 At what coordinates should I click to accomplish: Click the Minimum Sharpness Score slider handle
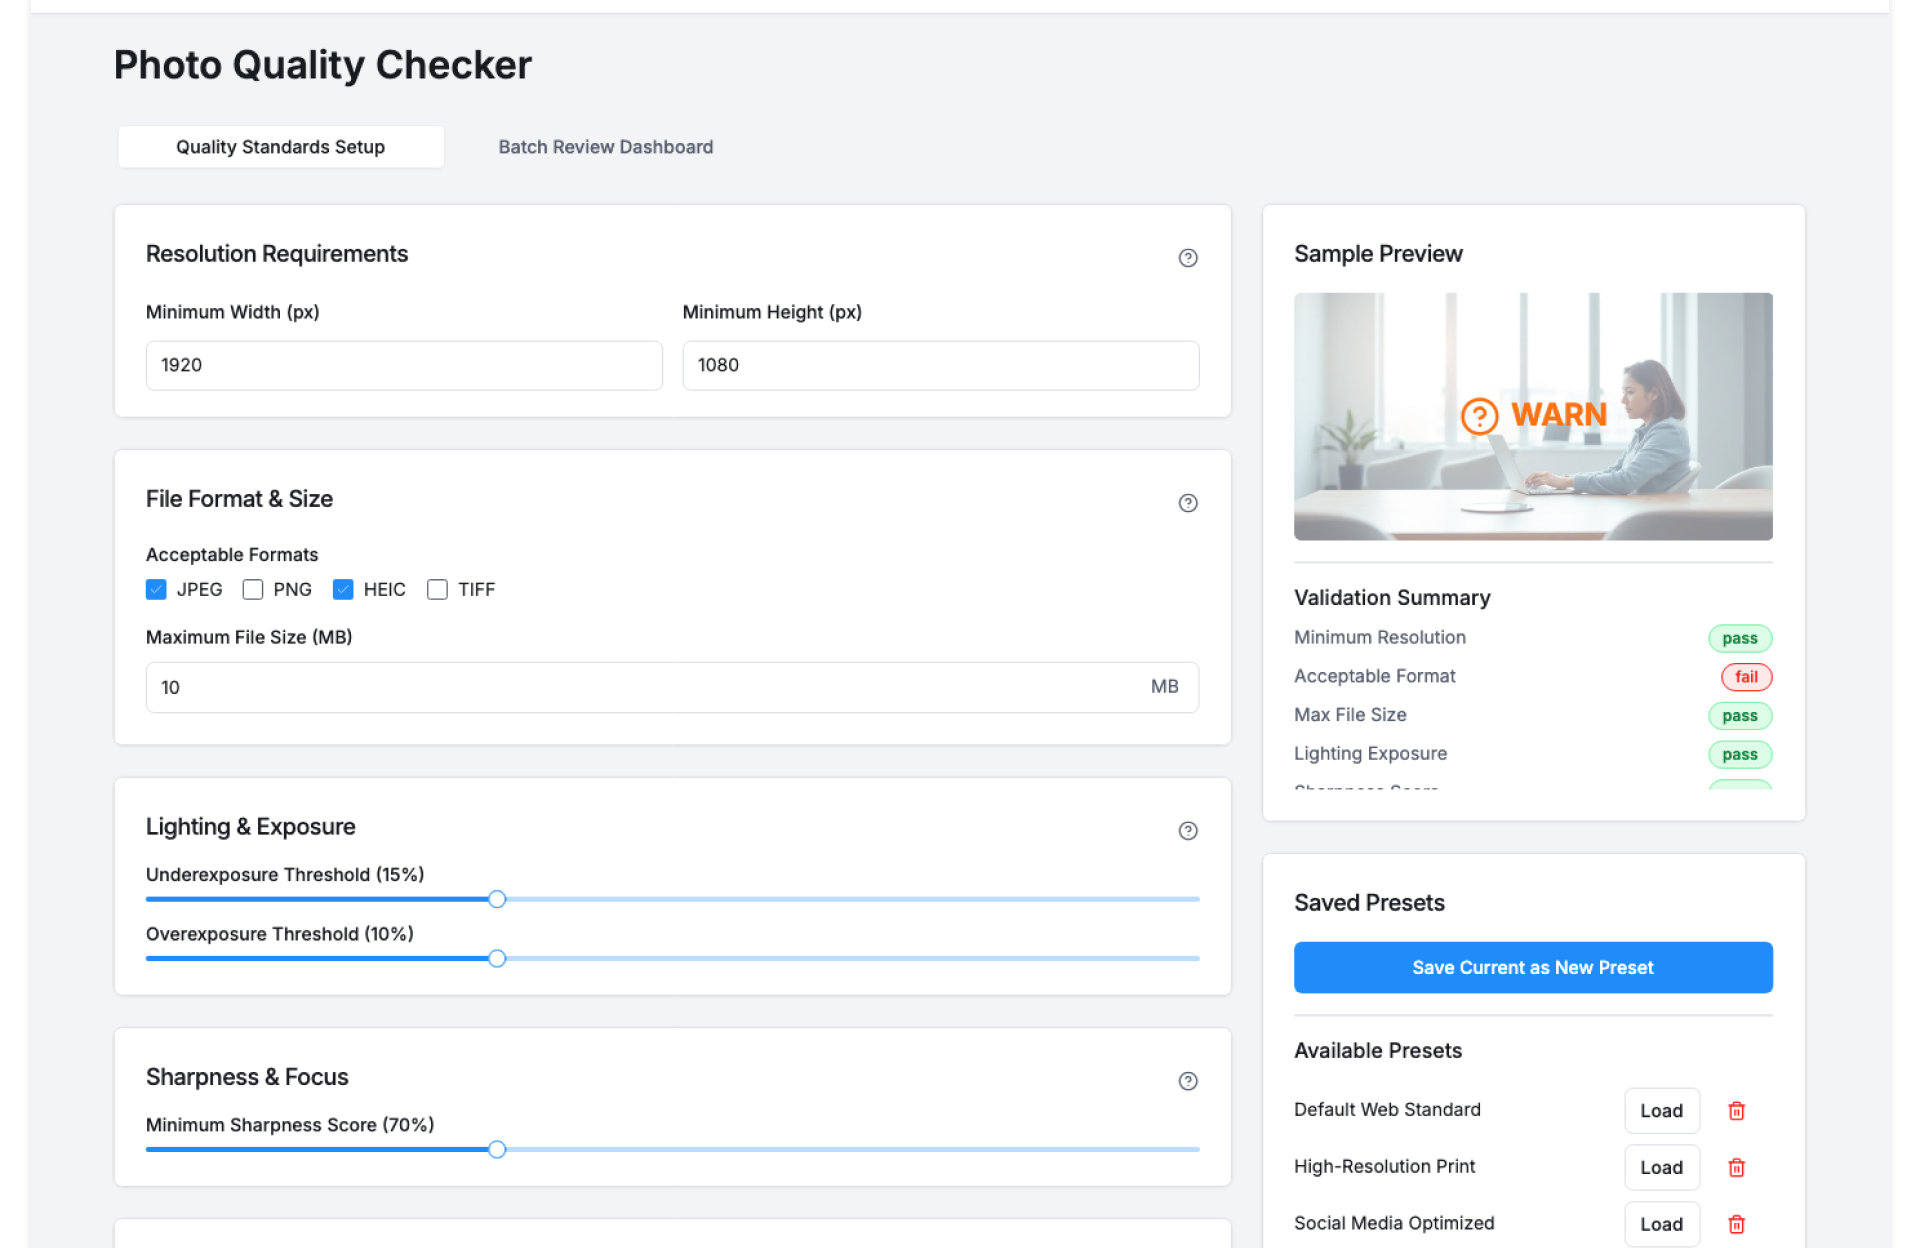coord(497,1150)
